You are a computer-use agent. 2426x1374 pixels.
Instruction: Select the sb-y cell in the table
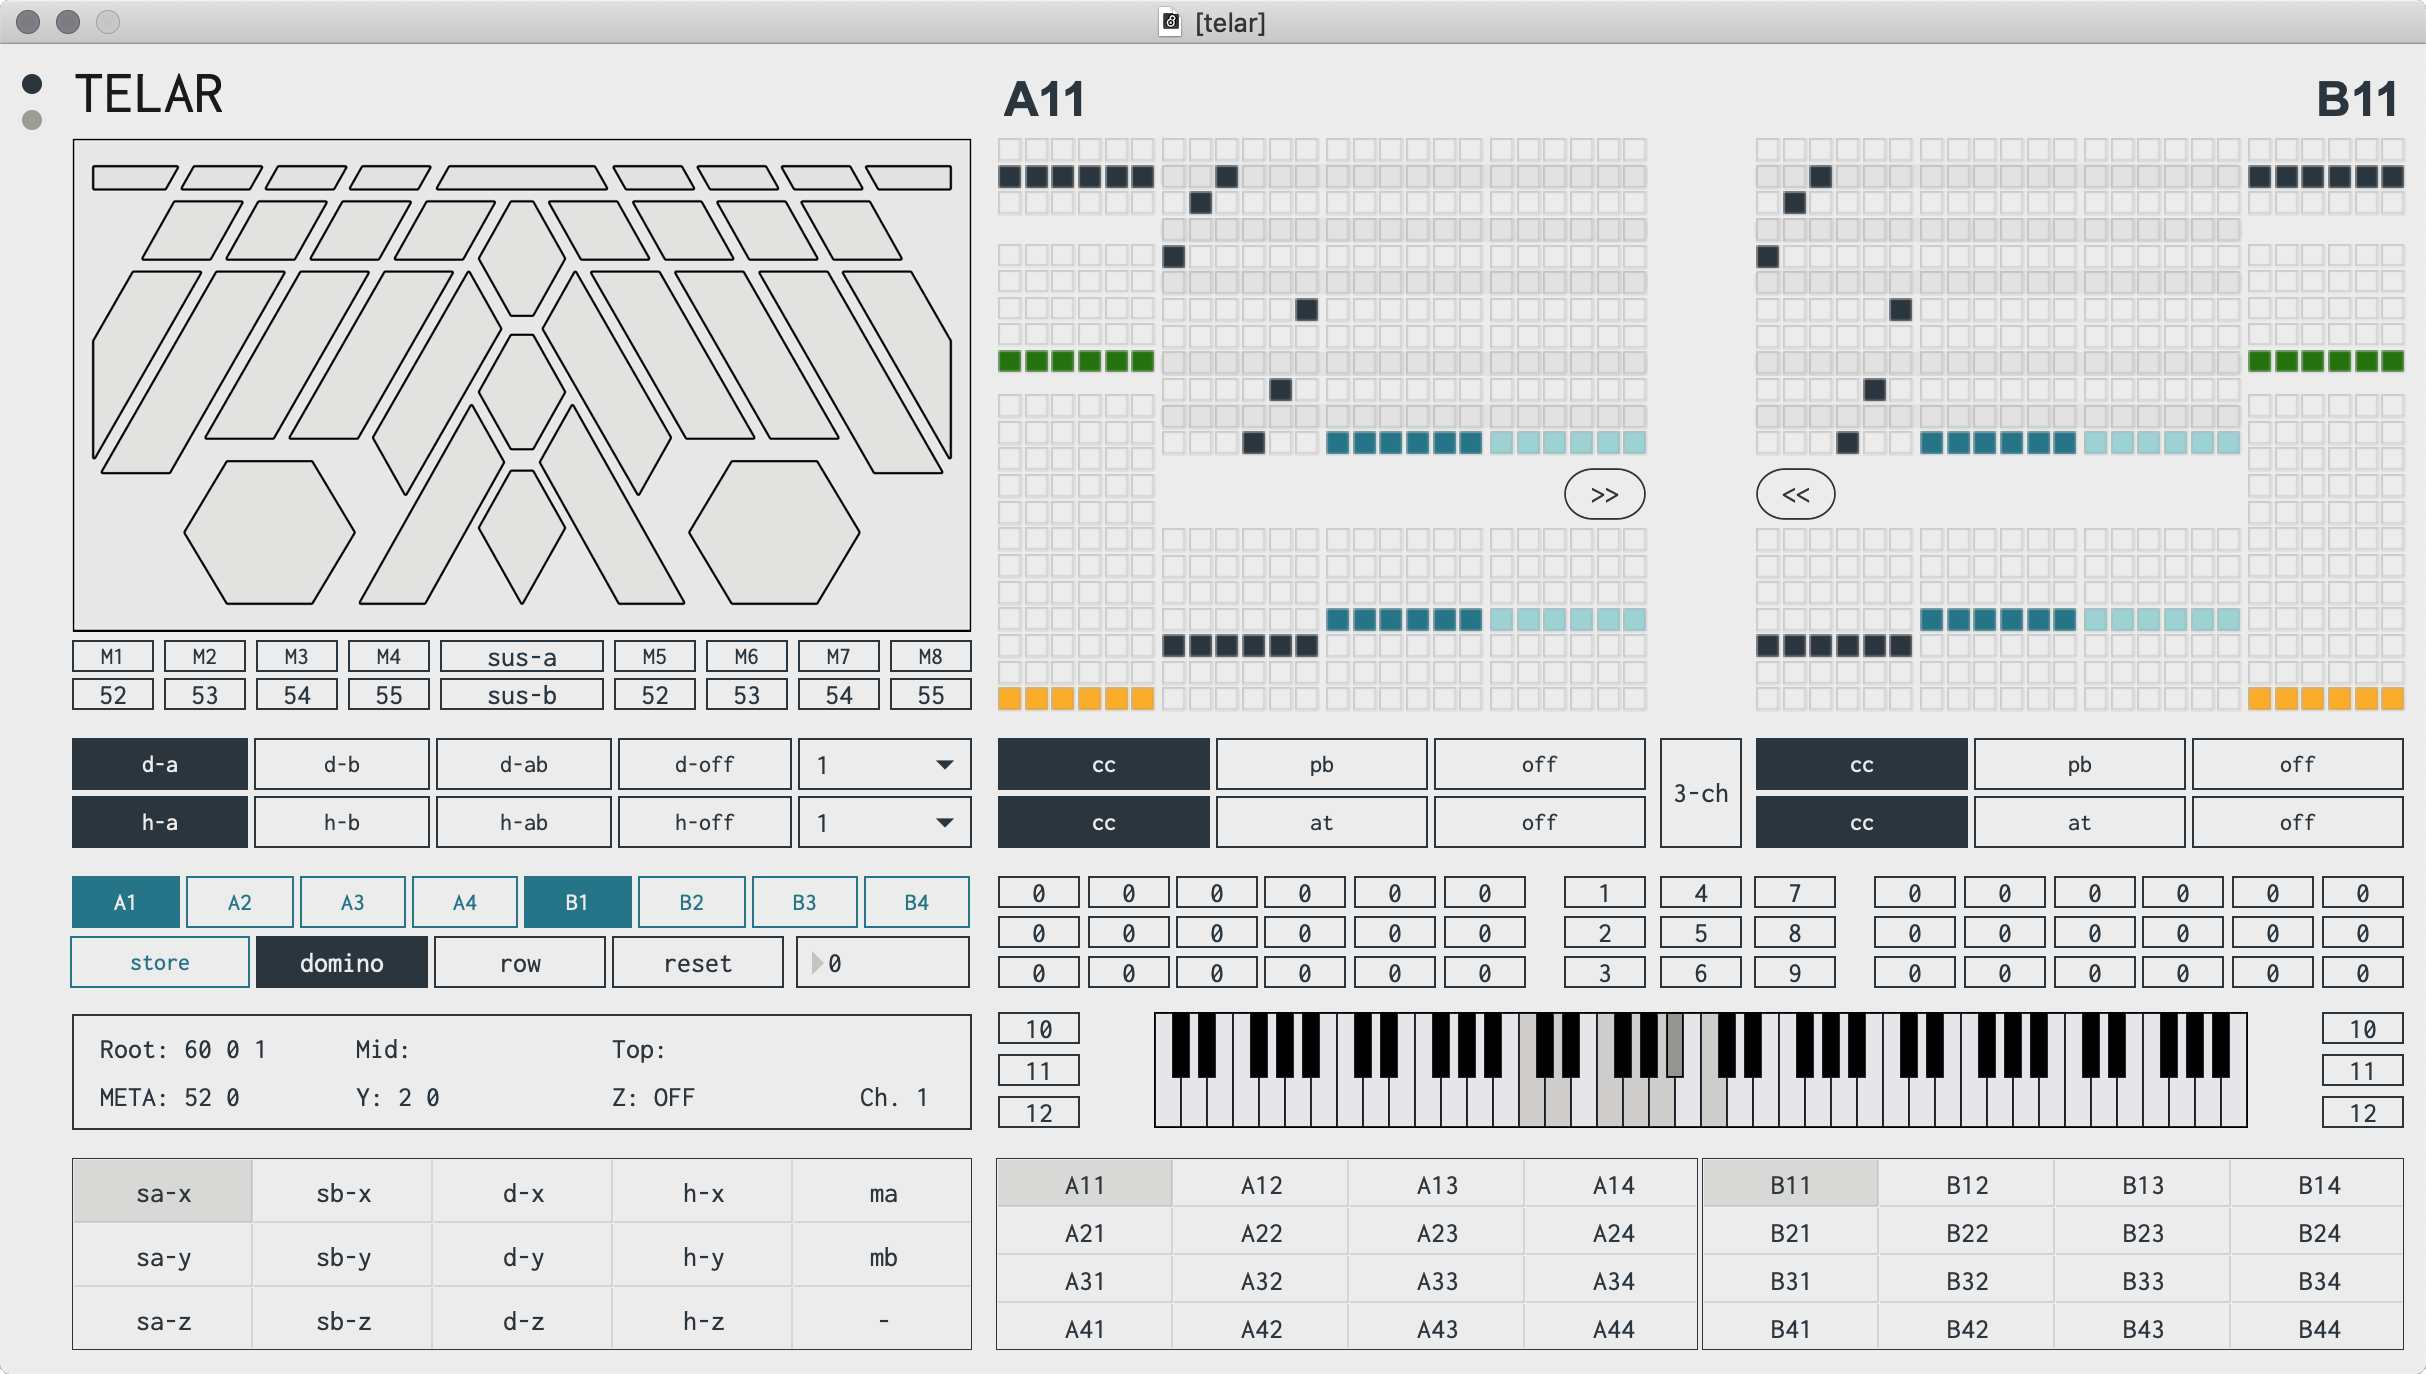tap(343, 1257)
